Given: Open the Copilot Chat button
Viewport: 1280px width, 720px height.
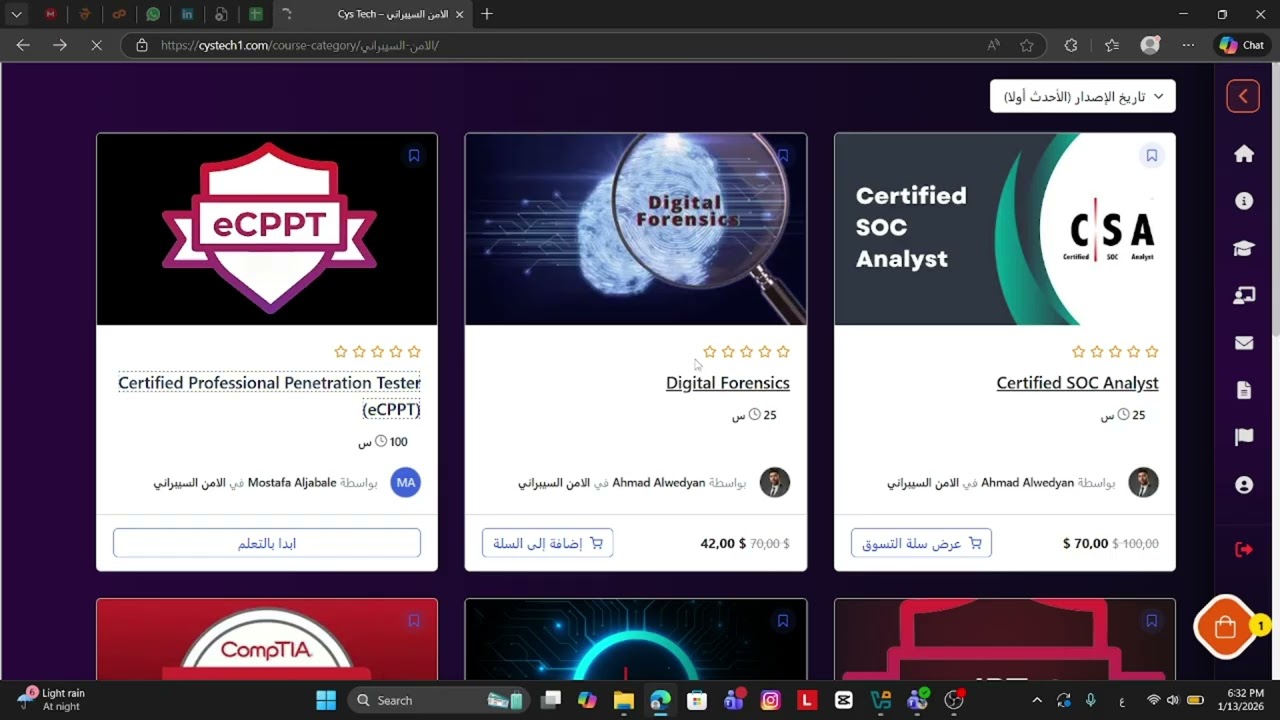Looking at the screenshot, I should tap(1241, 45).
